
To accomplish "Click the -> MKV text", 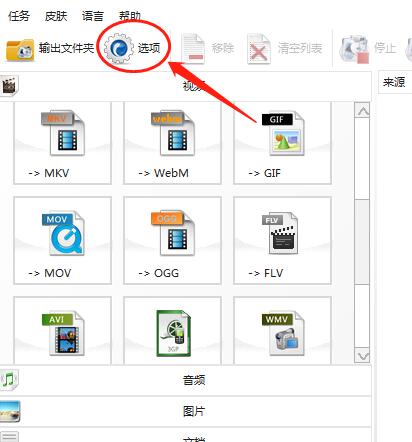I will 49,173.
